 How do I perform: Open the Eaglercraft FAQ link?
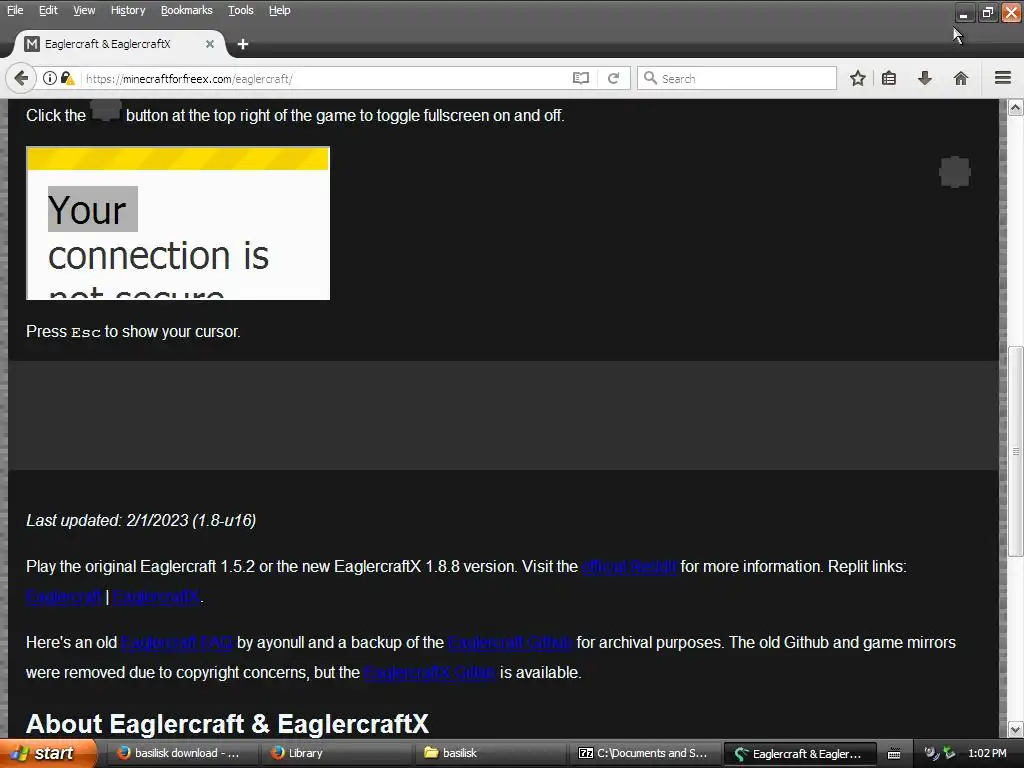(177, 643)
